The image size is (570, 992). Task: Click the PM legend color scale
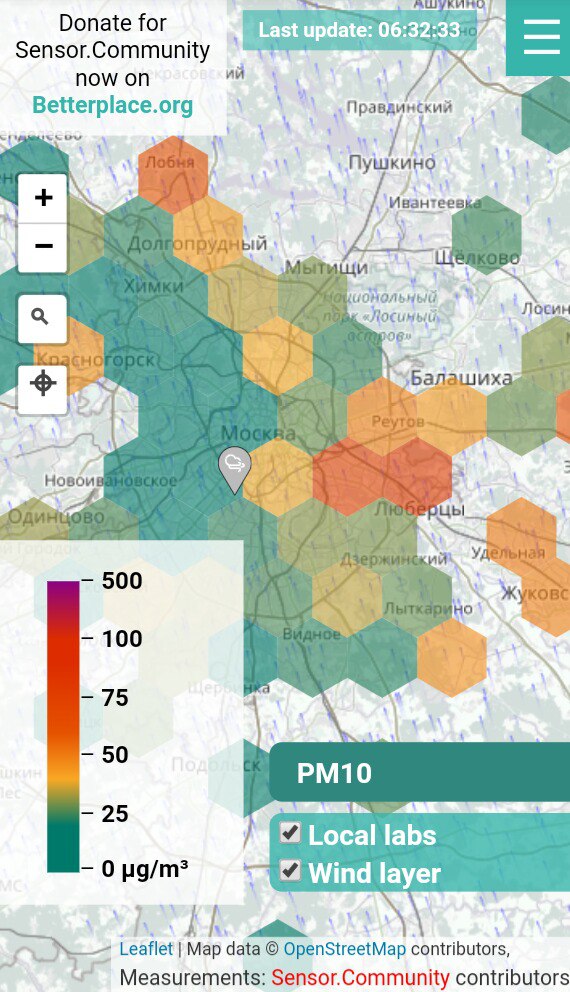(x=63, y=726)
